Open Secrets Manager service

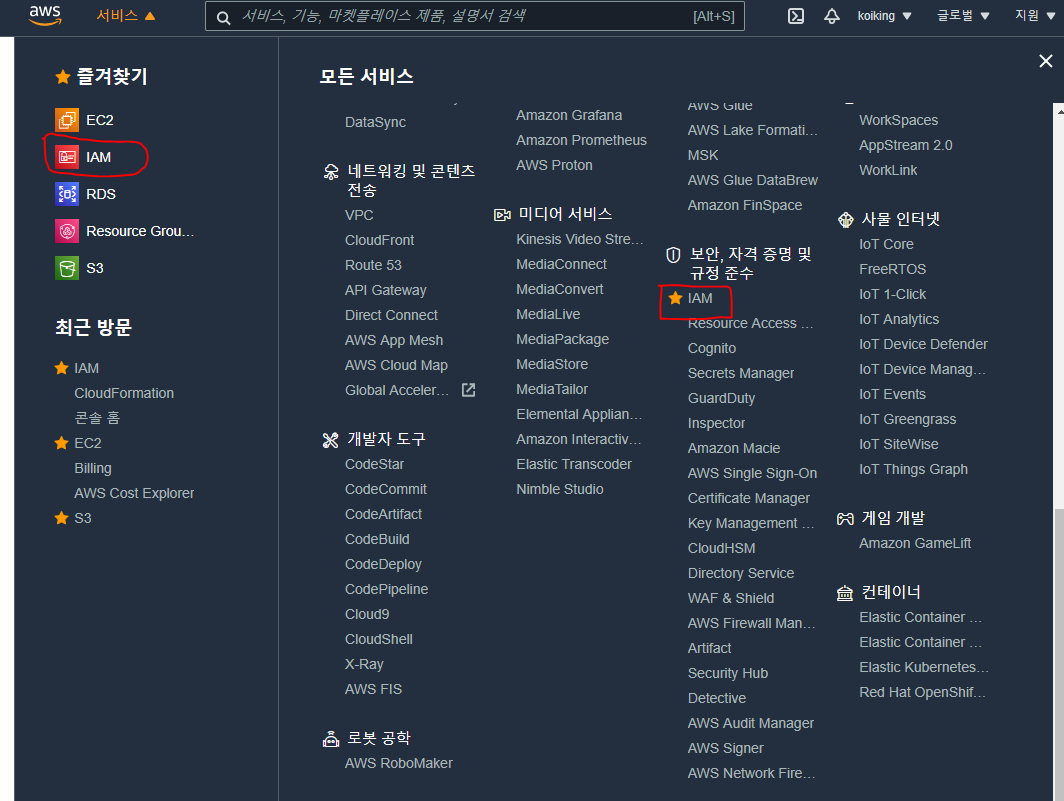pyautogui.click(x=741, y=373)
